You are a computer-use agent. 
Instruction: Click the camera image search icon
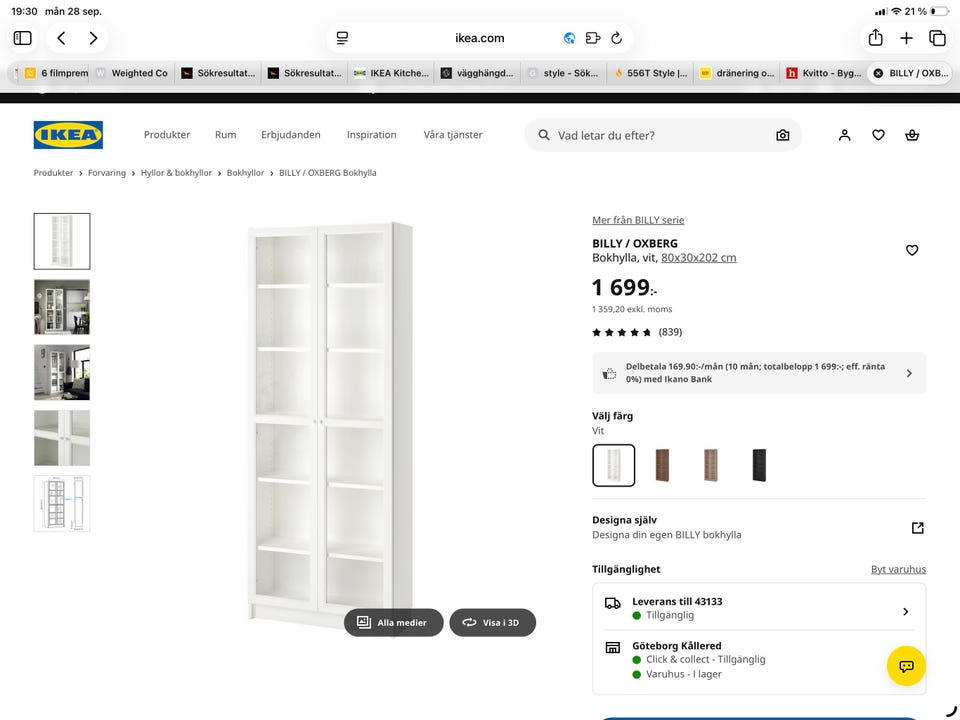tap(782, 135)
